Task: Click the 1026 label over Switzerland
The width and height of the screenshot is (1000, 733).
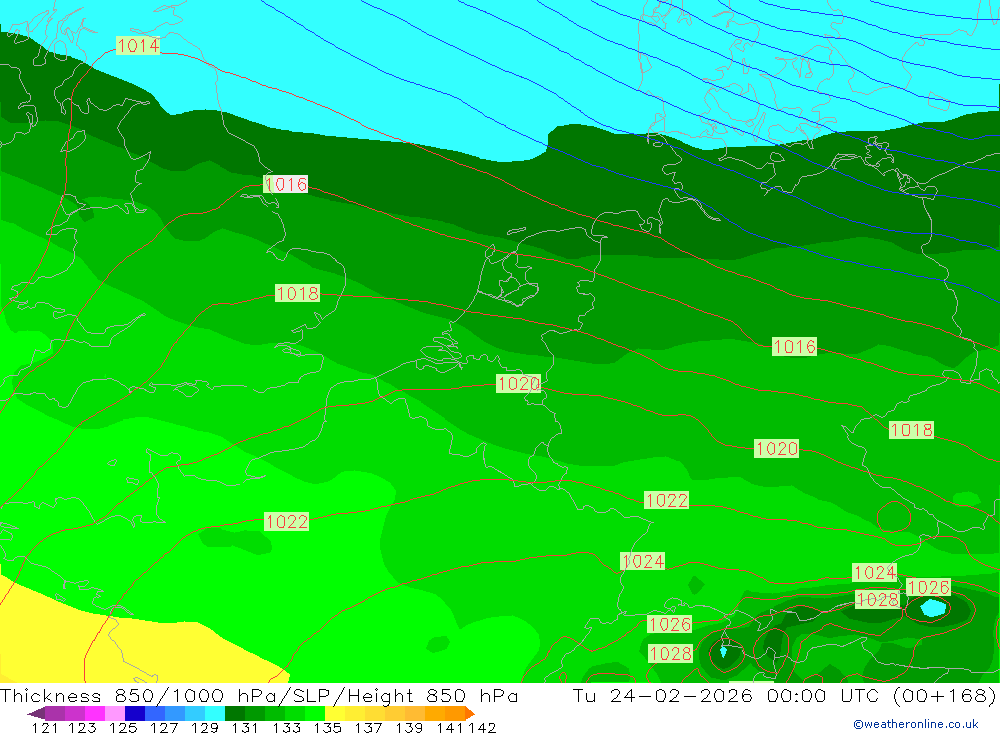Action: [670, 624]
